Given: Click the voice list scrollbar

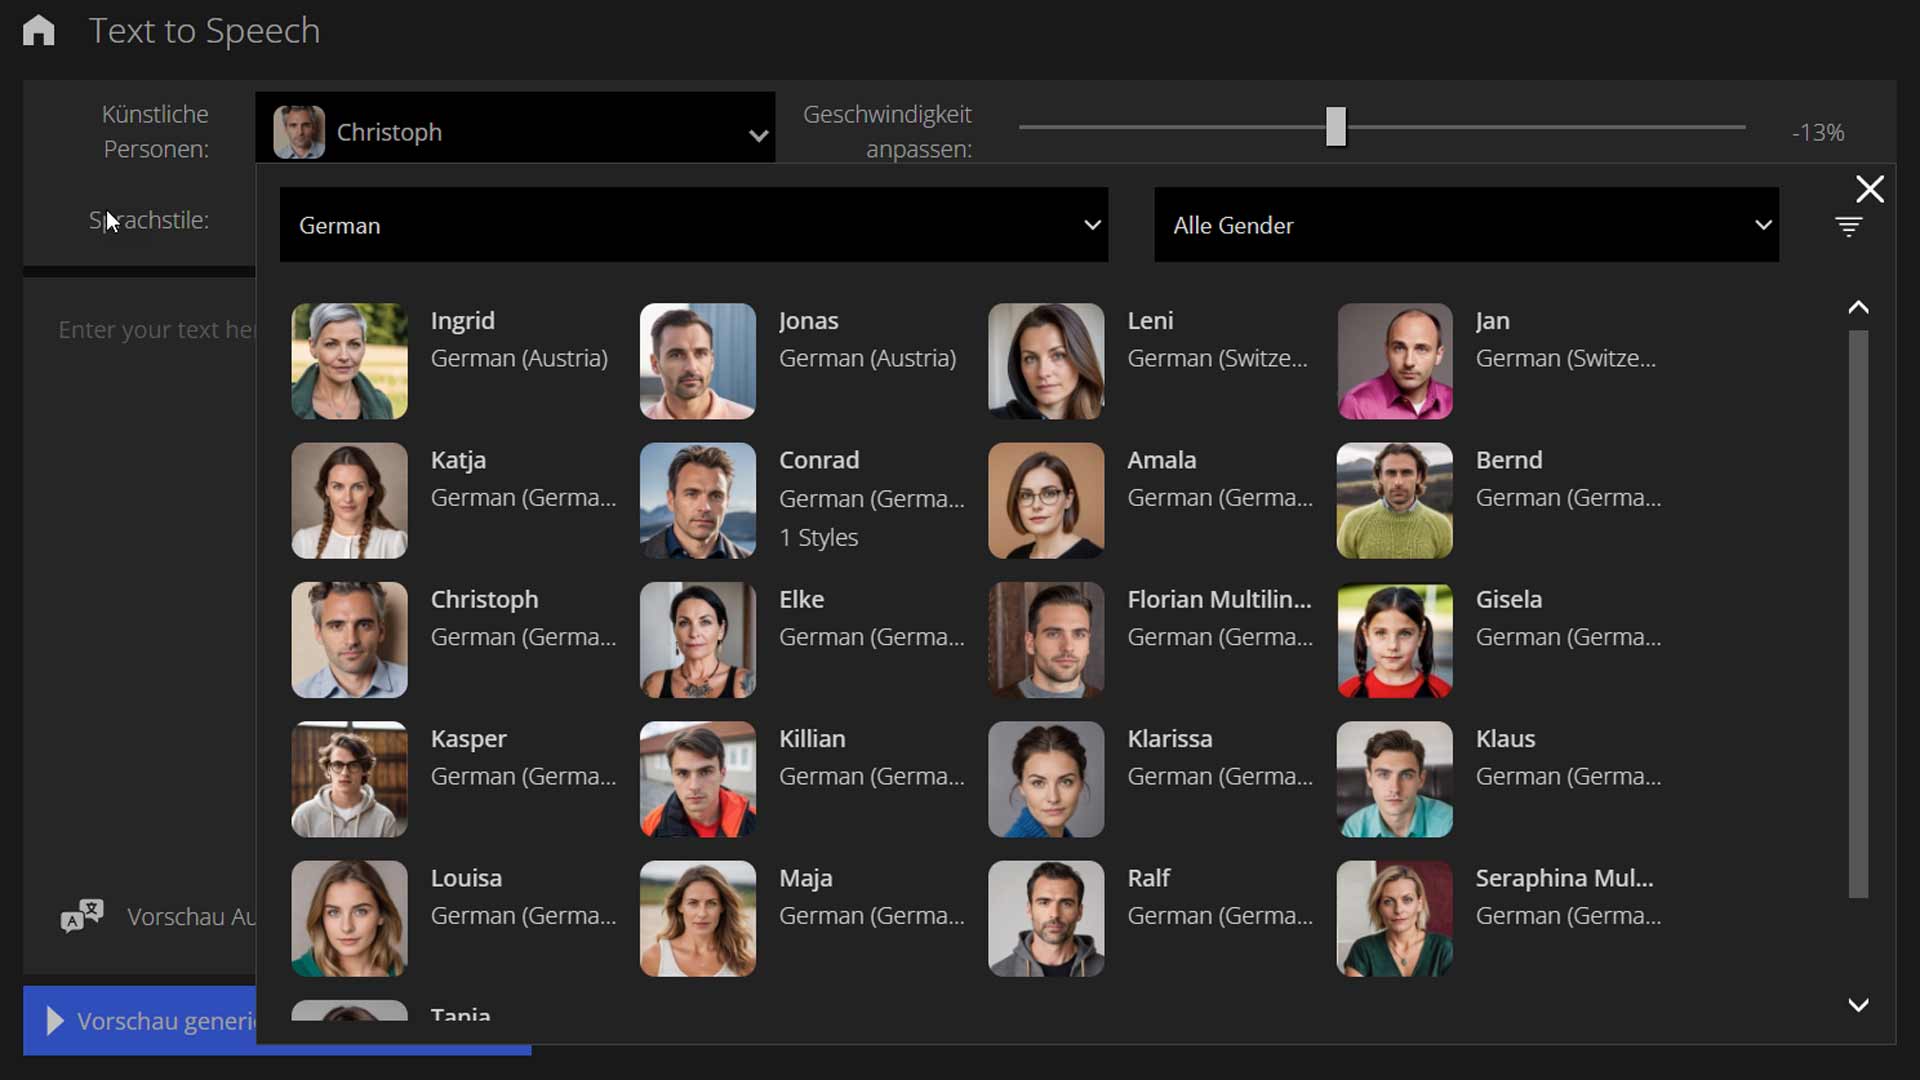Looking at the screenshot, I should pos(1858,612).
